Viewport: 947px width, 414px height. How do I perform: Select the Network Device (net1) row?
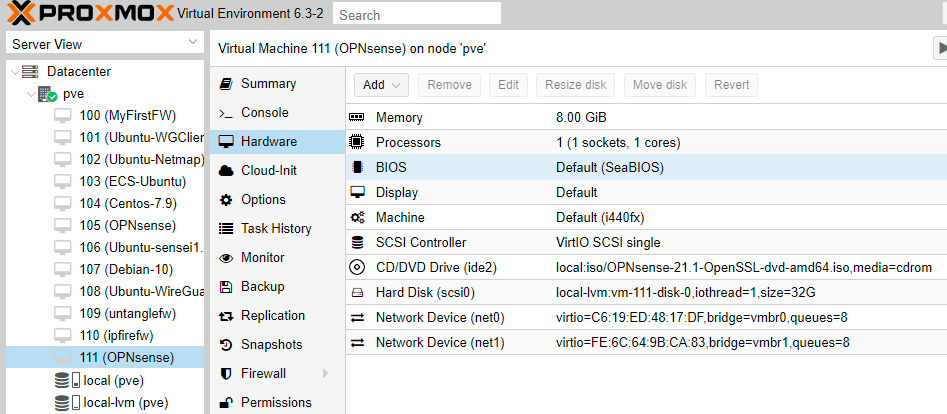coord(646,343)
